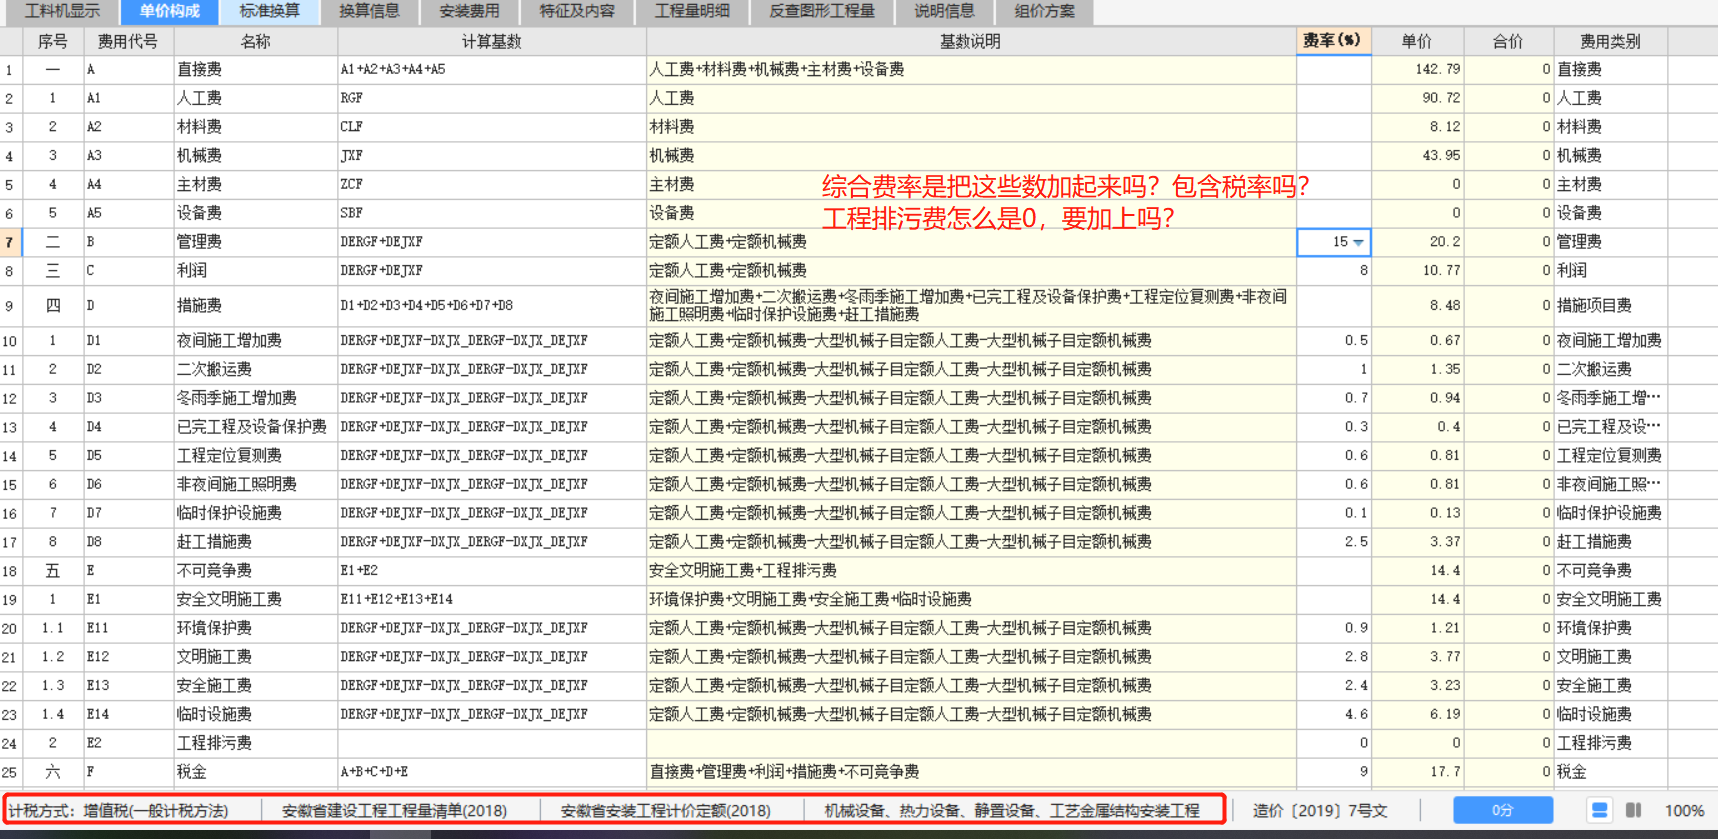
Task: Open the 反查图形工程量 tab
Action: (822, 11)
